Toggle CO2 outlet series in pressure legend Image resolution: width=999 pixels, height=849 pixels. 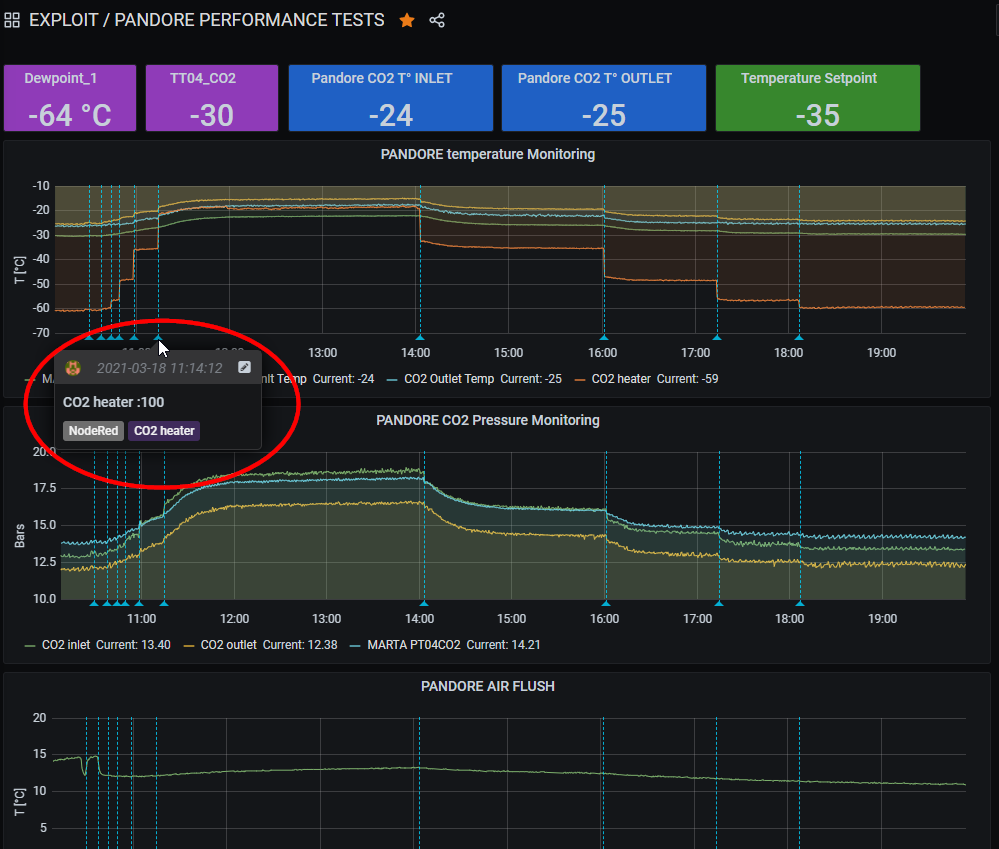point(228,645)
